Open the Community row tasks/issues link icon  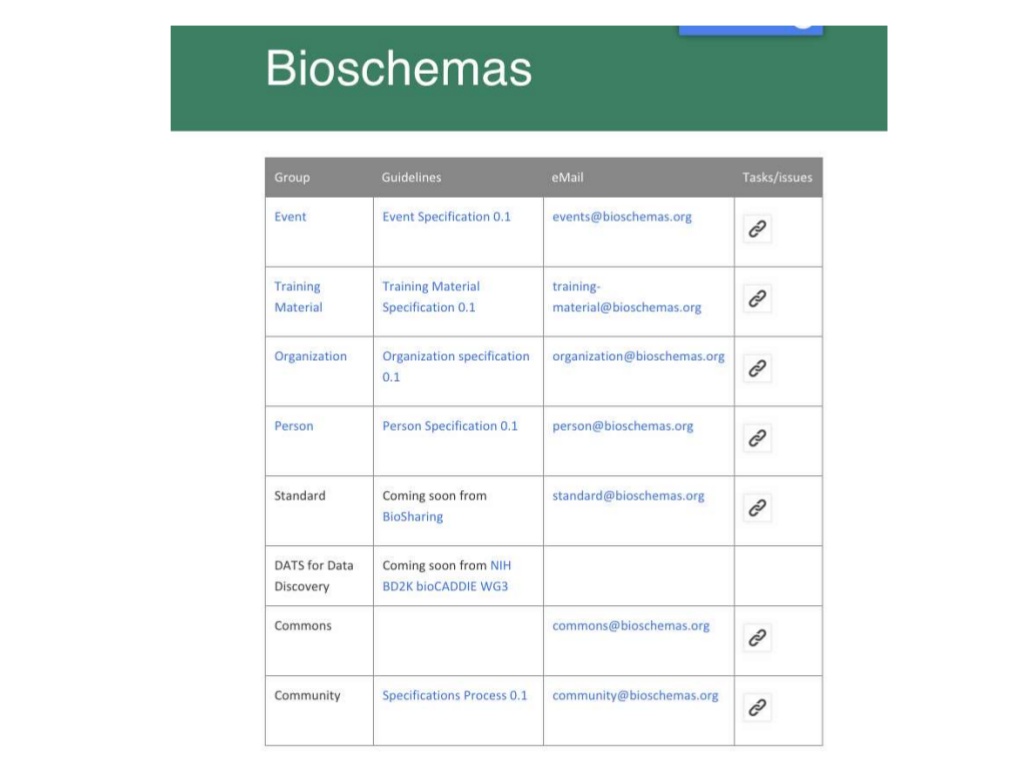[757, 708]
